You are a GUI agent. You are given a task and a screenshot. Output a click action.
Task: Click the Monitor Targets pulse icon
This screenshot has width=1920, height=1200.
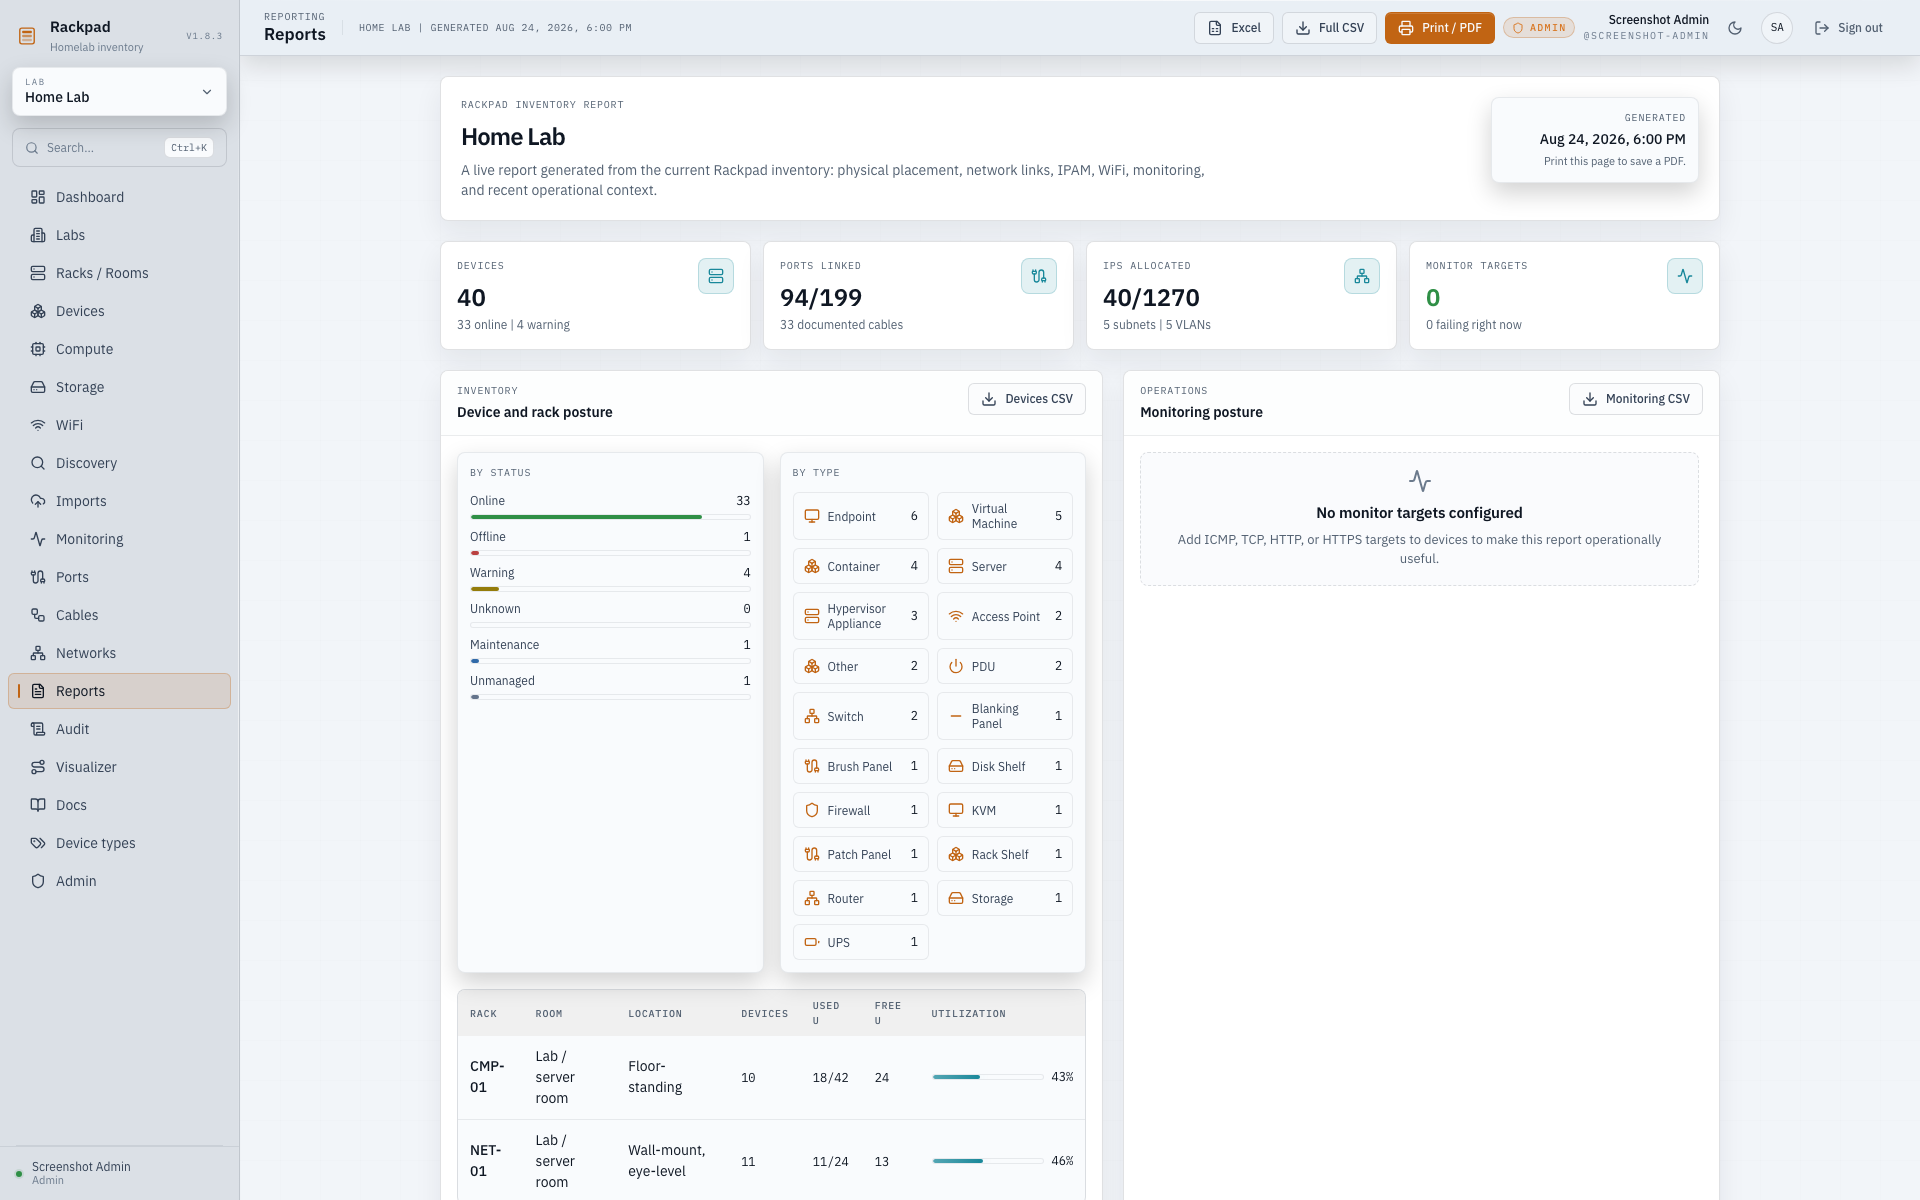(1685, 276)
